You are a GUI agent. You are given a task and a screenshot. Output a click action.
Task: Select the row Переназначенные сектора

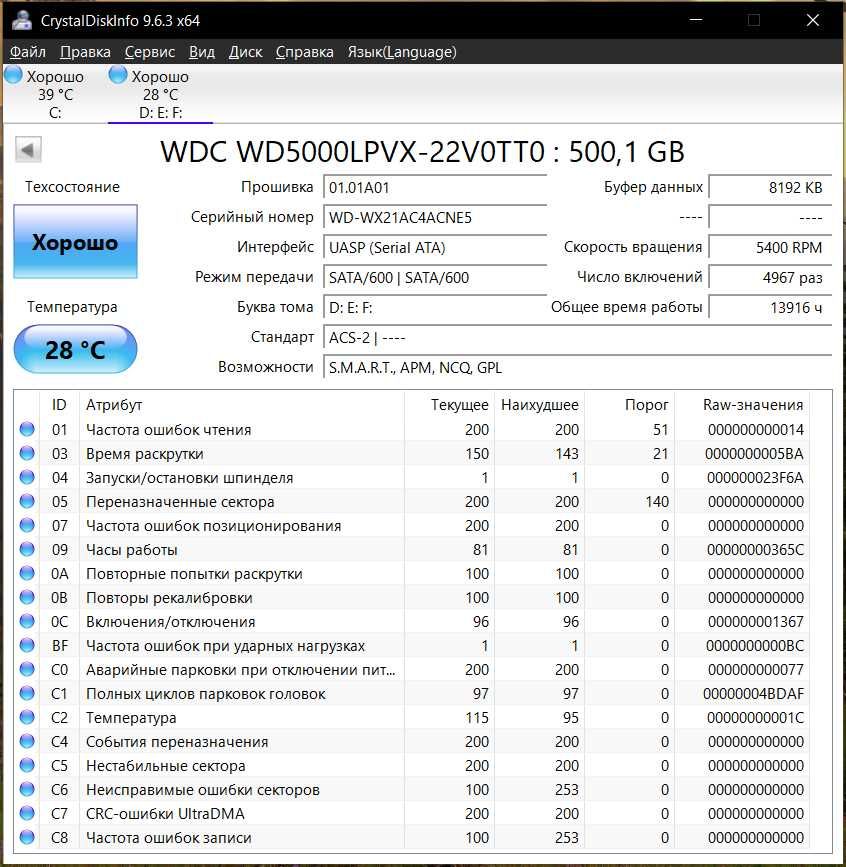412,502
